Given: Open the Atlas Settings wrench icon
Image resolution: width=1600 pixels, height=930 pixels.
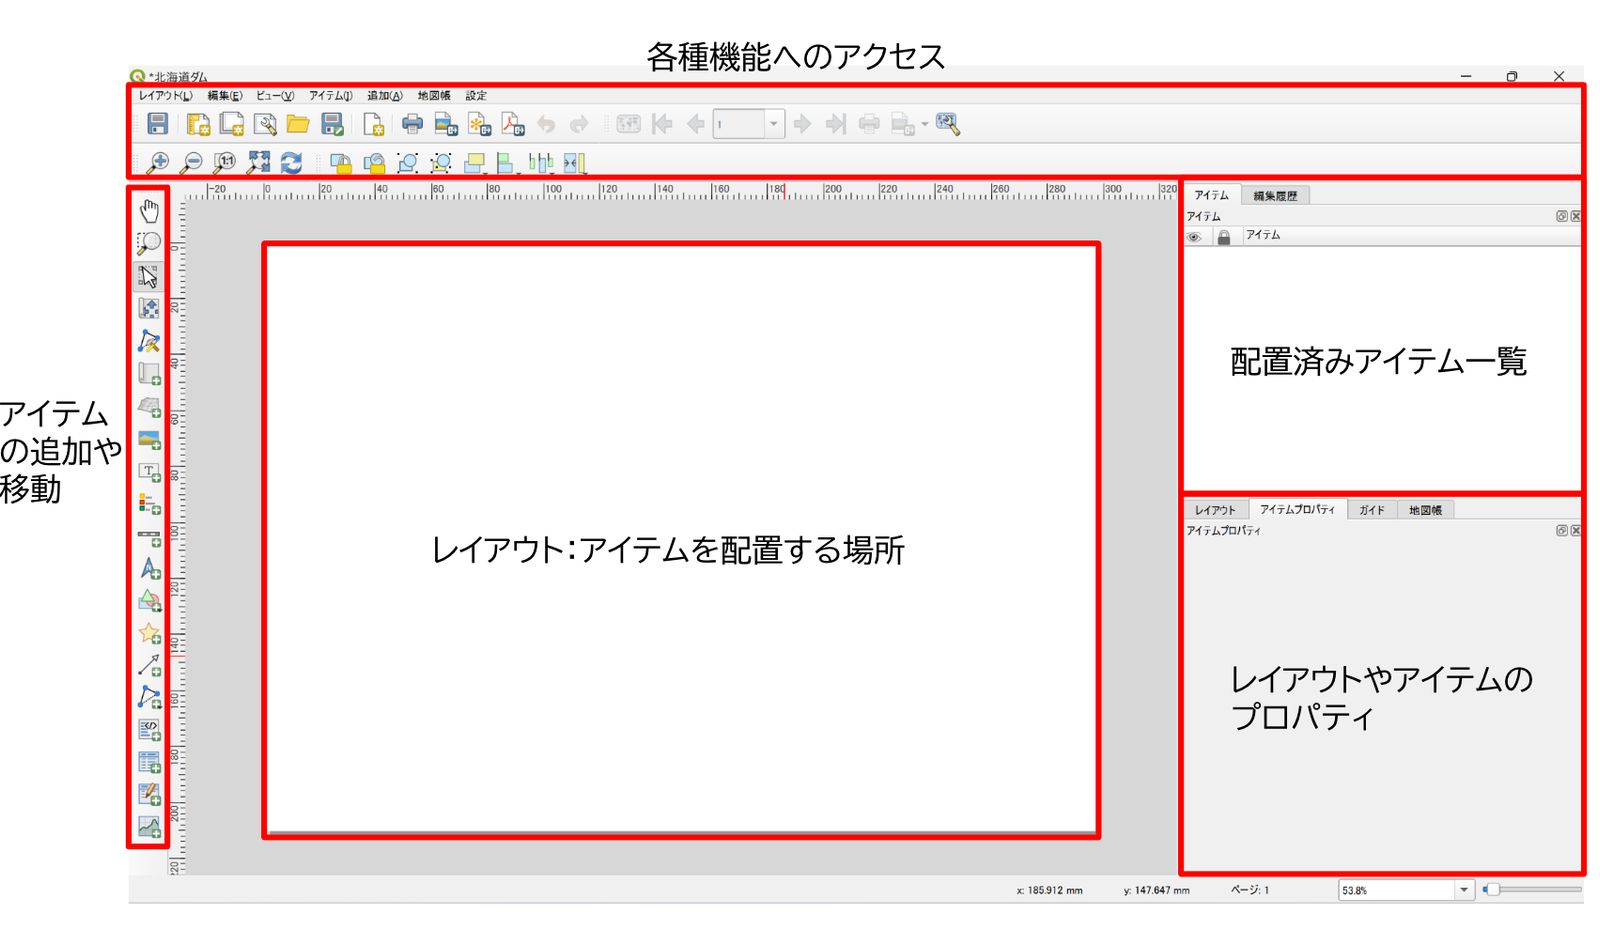Looking at the screenshot, I should pos(948,124).
